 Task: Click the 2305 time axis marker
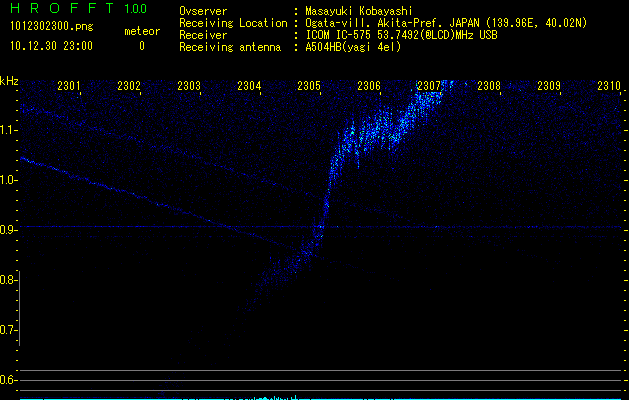(309, 86)
